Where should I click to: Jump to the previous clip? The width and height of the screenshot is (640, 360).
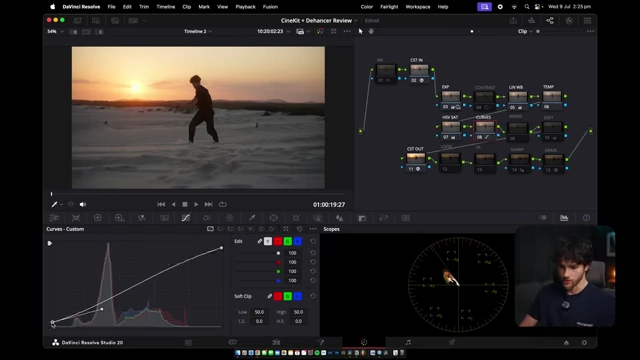point(161,204)
